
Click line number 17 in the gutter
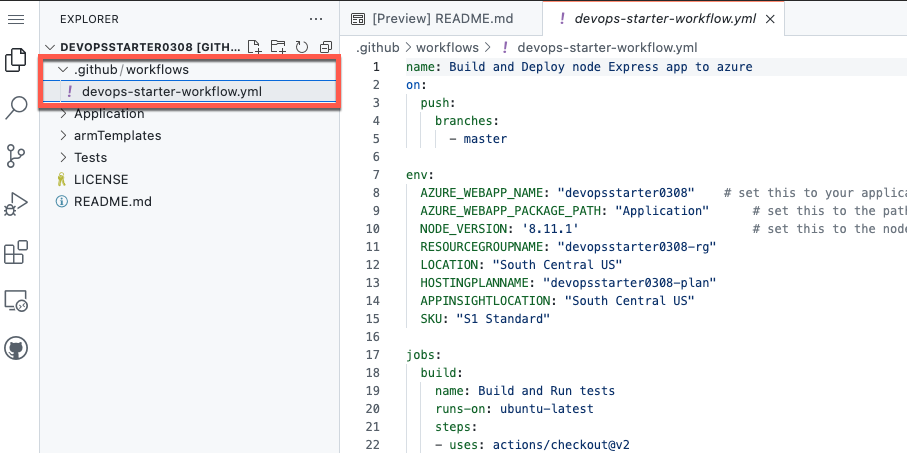click(373, 355)
